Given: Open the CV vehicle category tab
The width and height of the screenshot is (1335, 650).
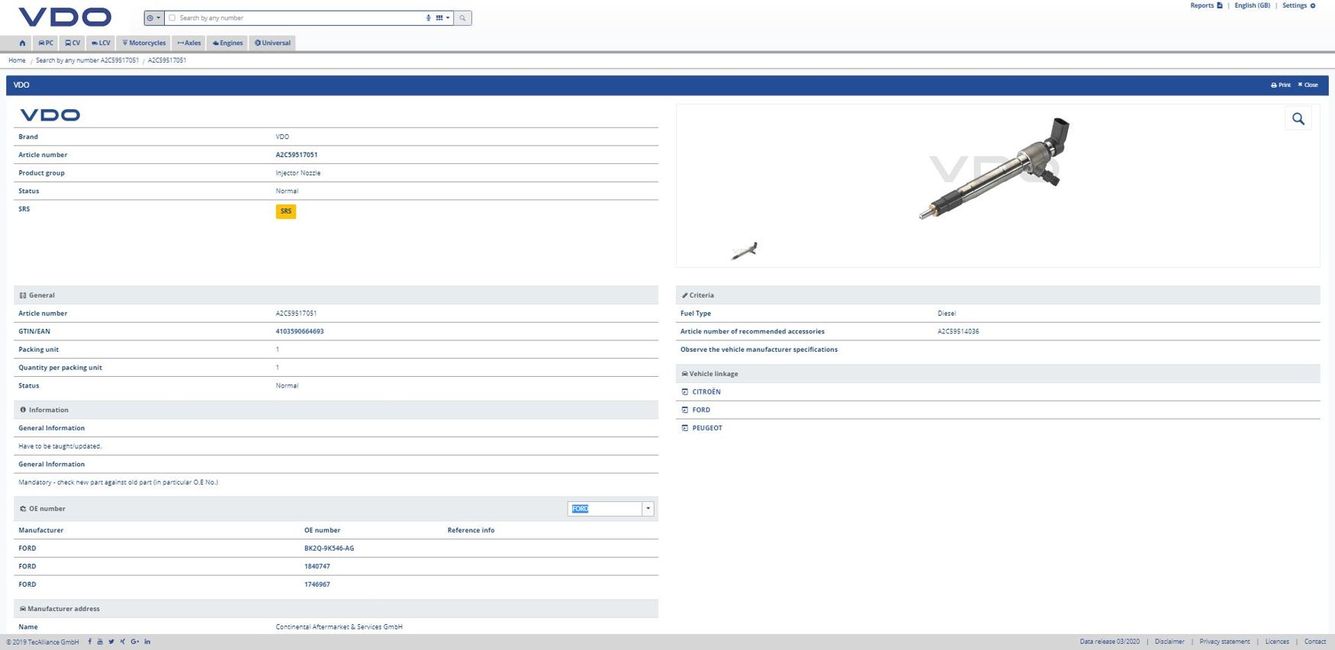Looking at the screenshot, I should click(73, 43).
